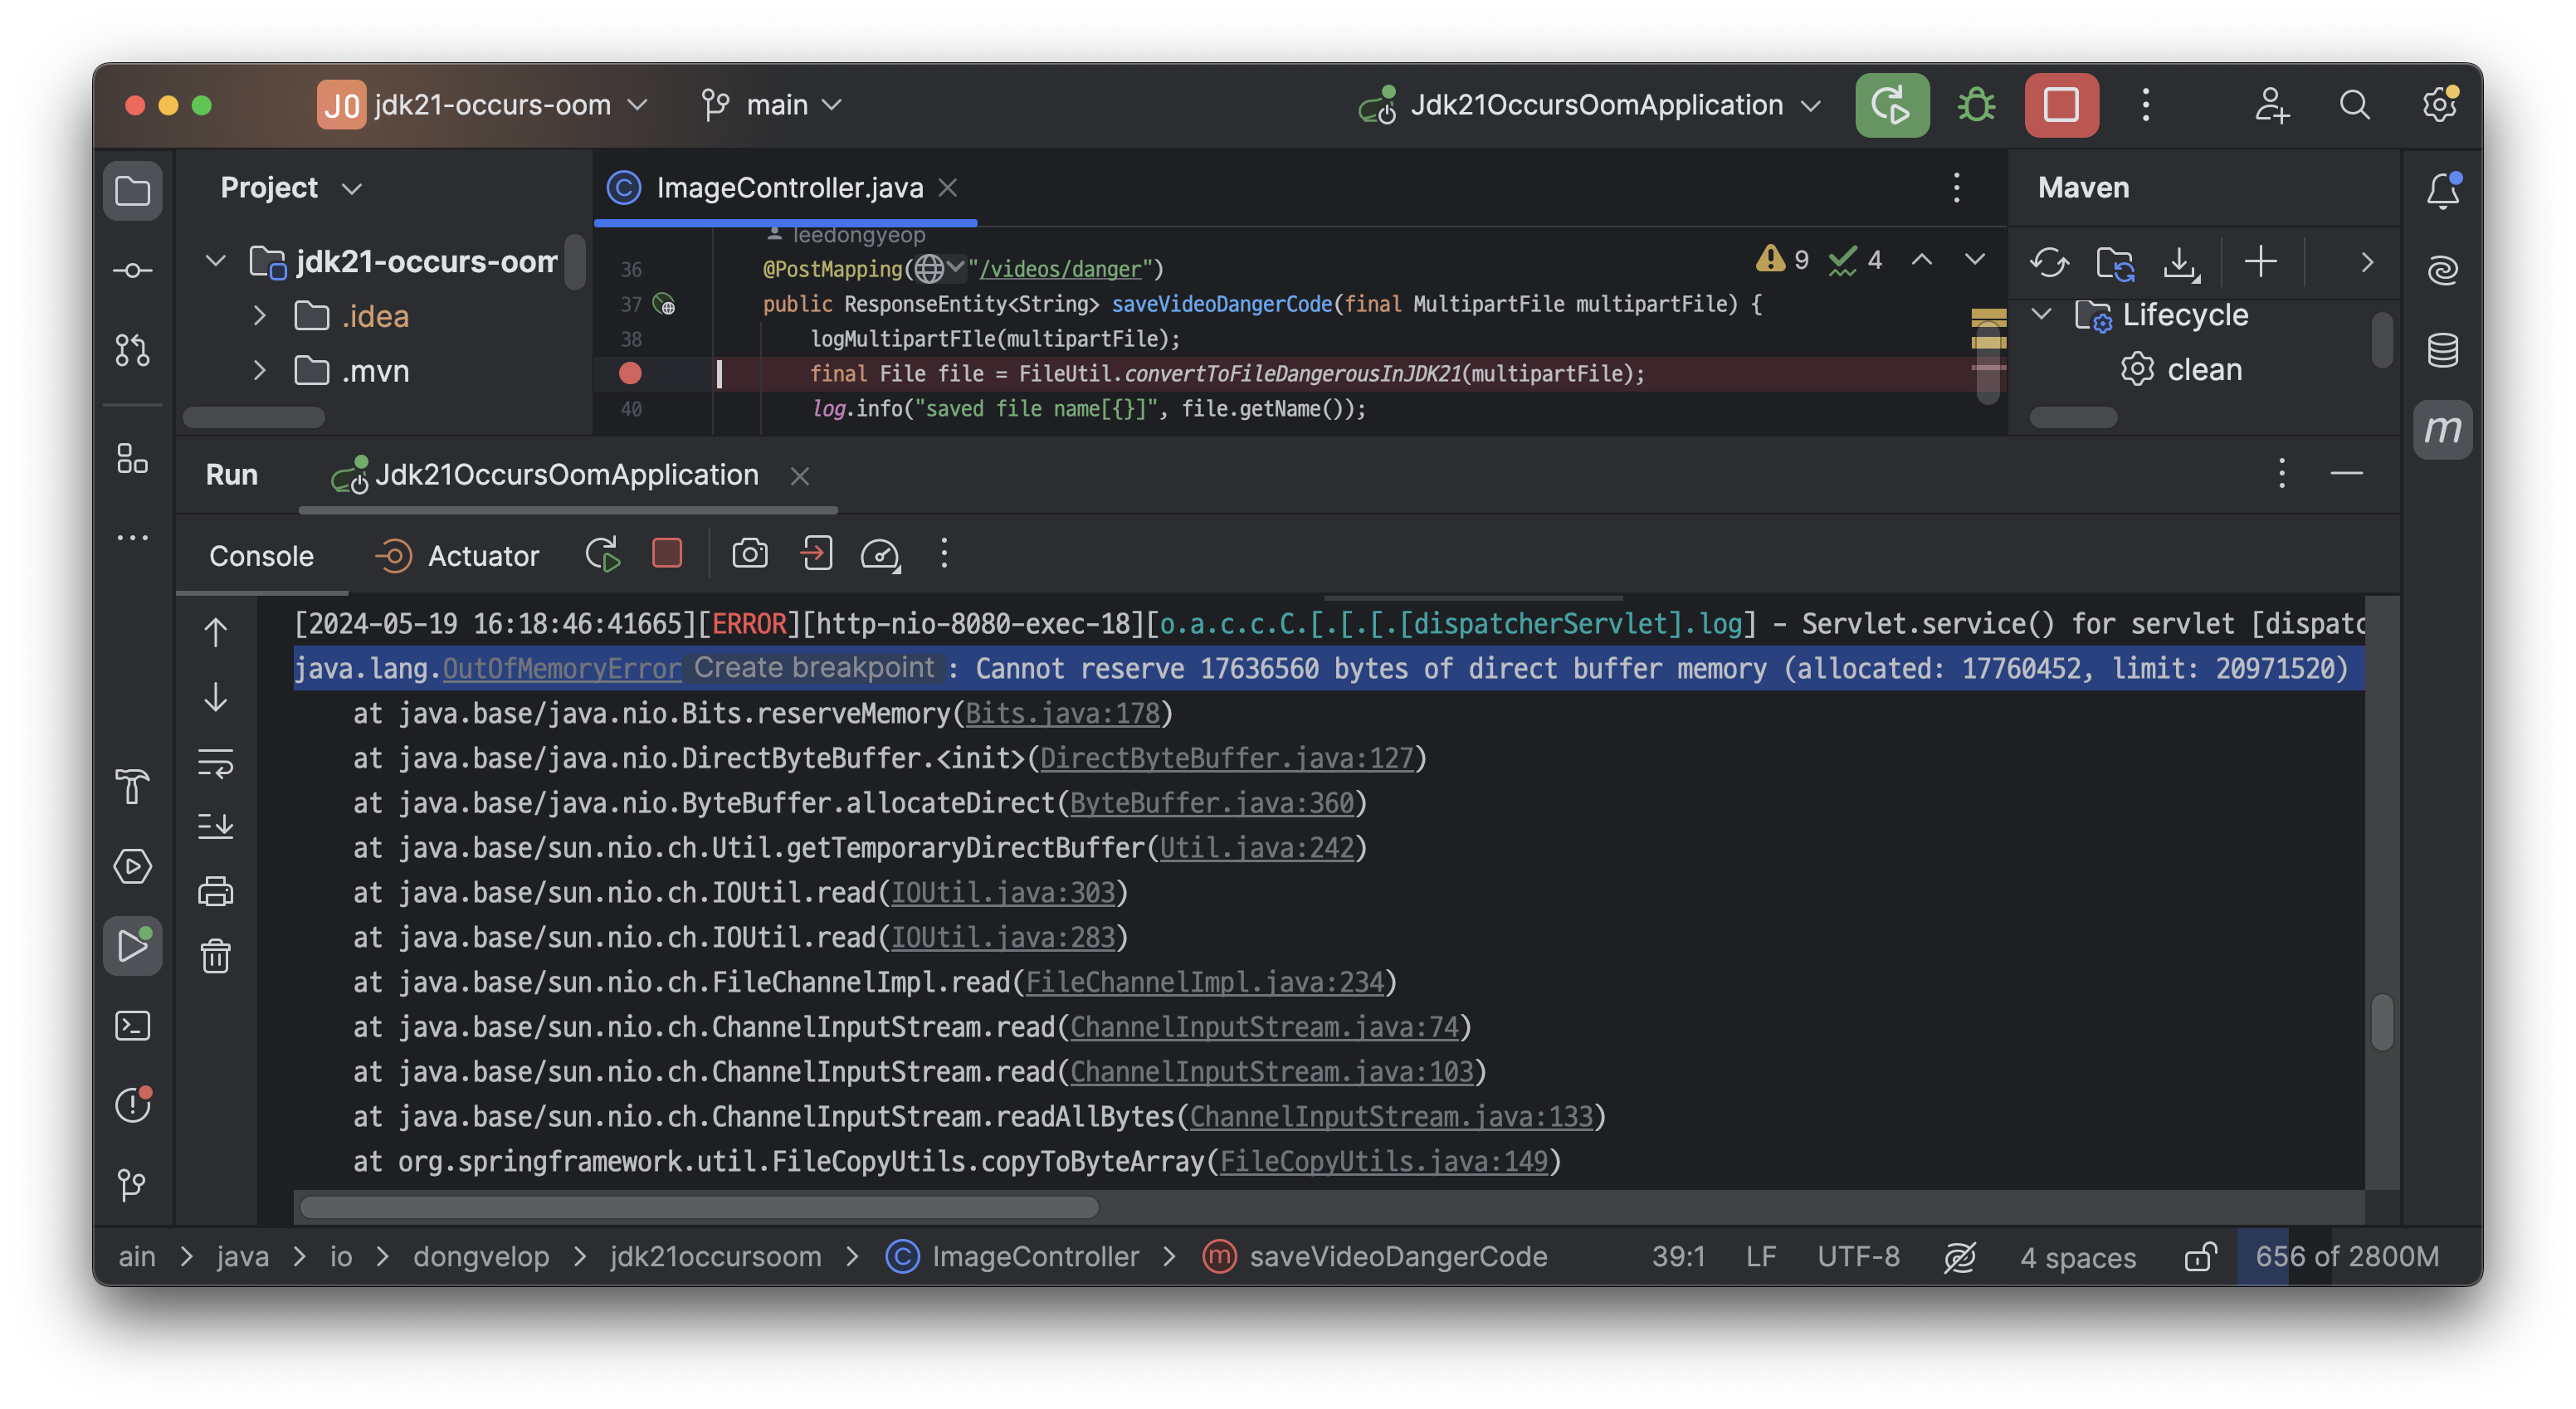Open the Commit tool window icon
The width and height of the screenshot is (2576, 1409).
[x=132, y=270]
